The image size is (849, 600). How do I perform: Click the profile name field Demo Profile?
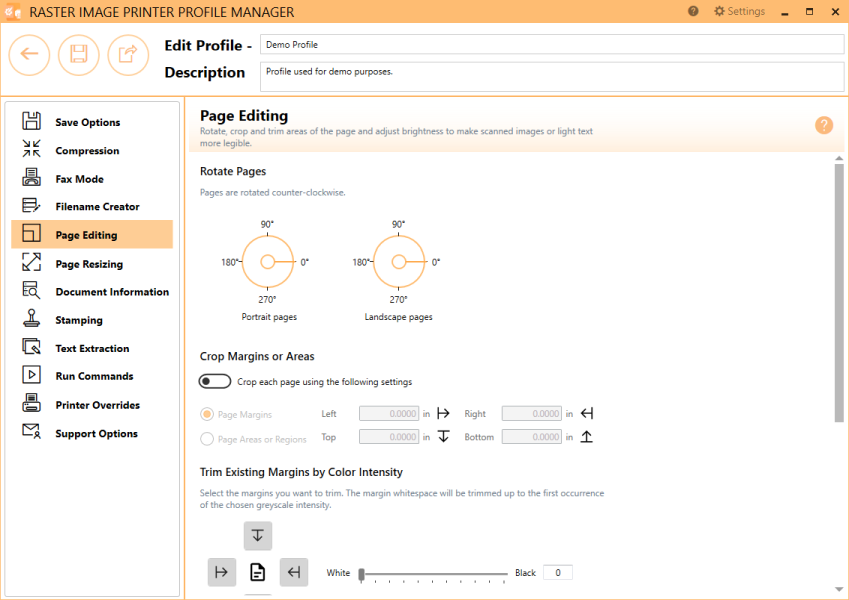coord(552,44)
